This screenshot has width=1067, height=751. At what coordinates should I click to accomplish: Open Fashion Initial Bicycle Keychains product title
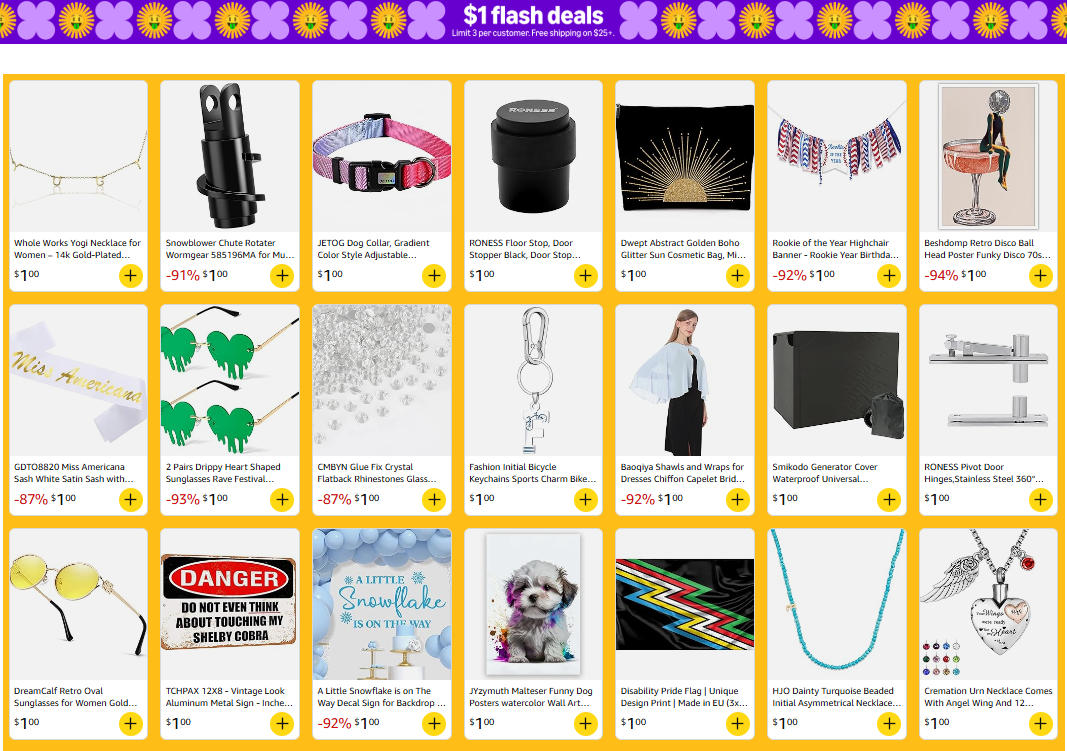click(x=533, y=473)
